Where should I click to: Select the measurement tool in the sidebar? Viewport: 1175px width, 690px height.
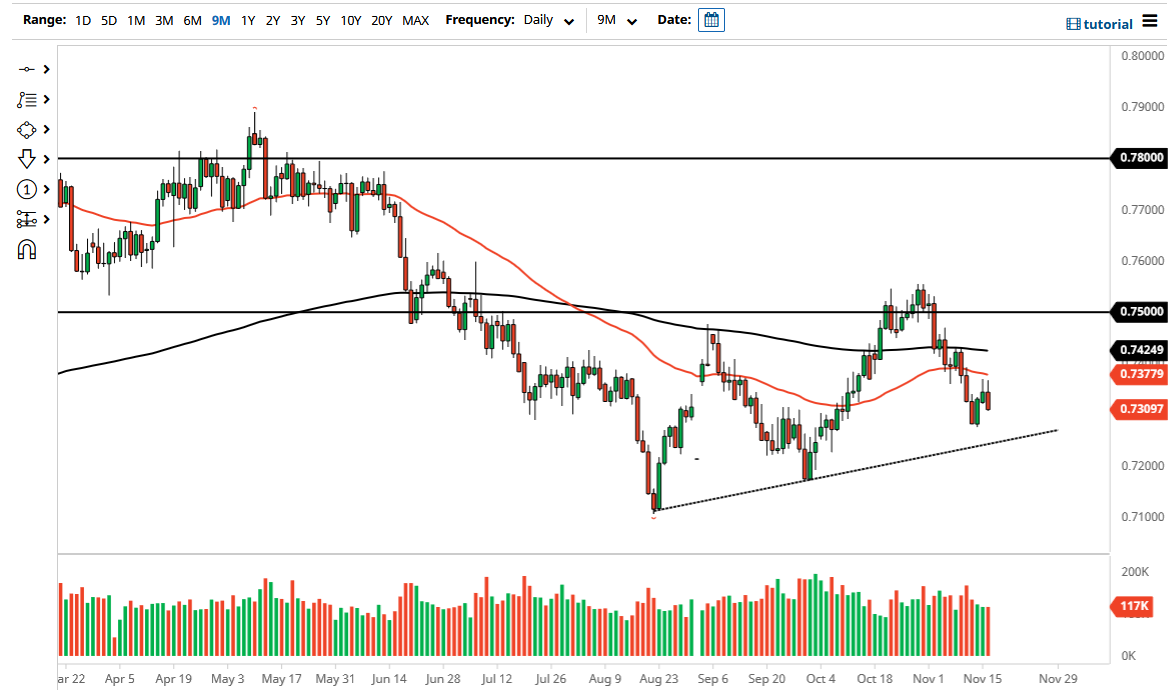27,218
